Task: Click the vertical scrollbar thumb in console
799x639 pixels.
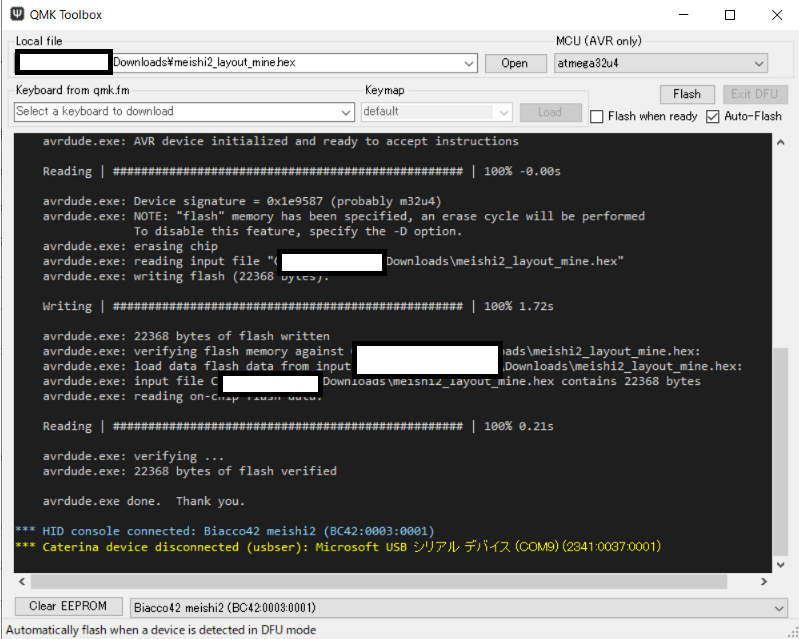Action: pyautogui.click(x=781, y=451)
